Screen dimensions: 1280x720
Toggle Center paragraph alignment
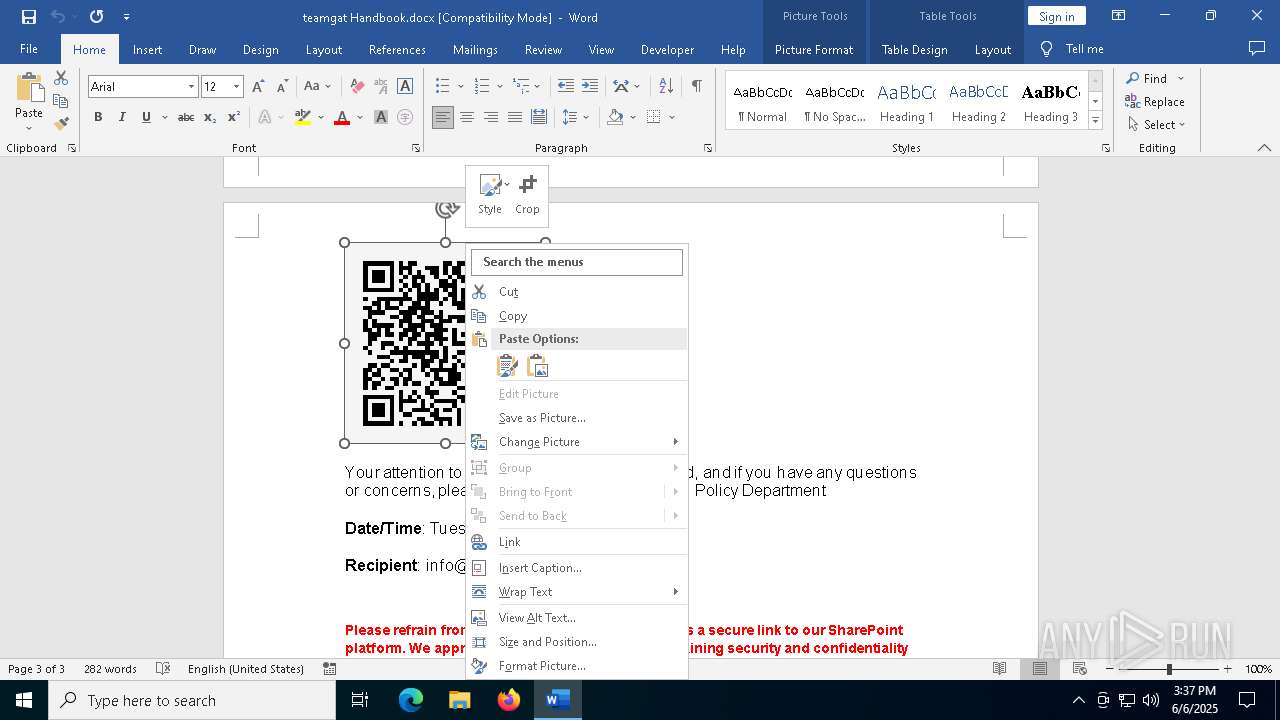point(467,117)
